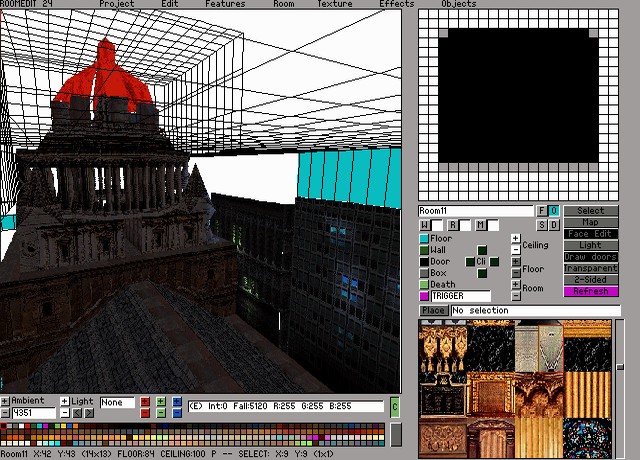Viewport: 640px width, 460px height.
Task: Increase Ambient value with plus button
Action: [5, 402]
